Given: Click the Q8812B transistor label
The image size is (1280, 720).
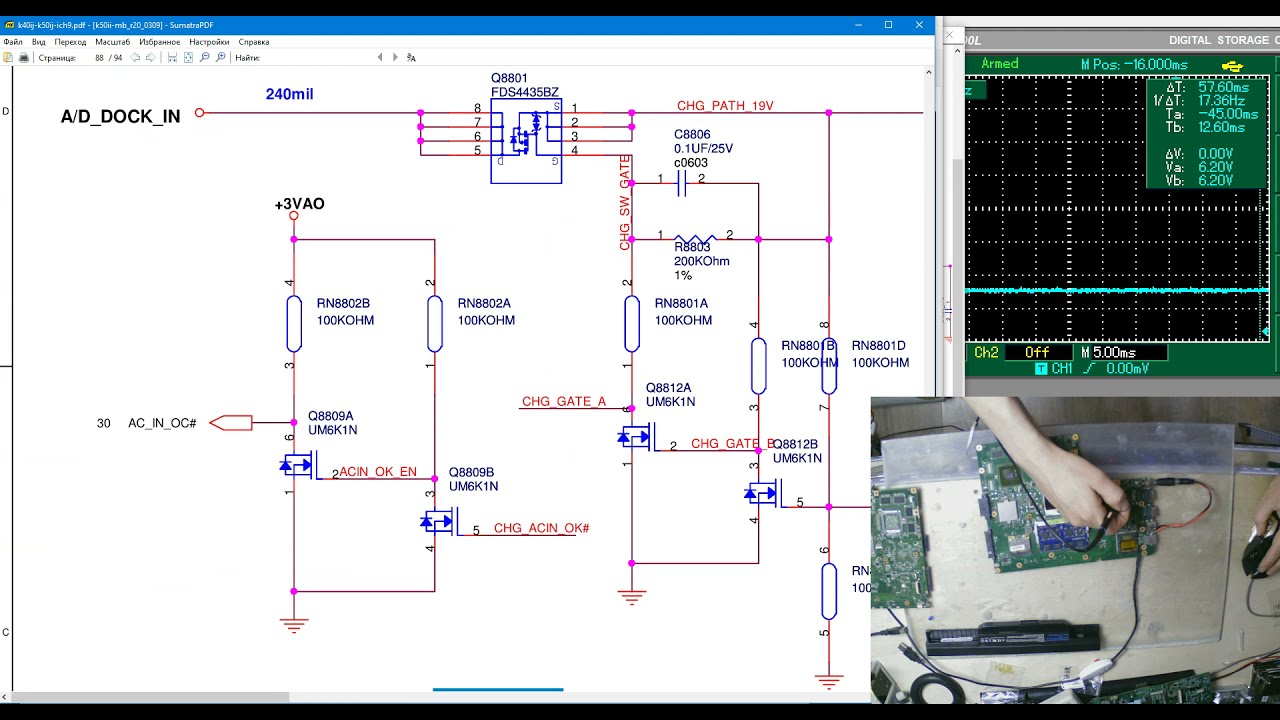Looking at the screenshot, I should tap(796, 444).
